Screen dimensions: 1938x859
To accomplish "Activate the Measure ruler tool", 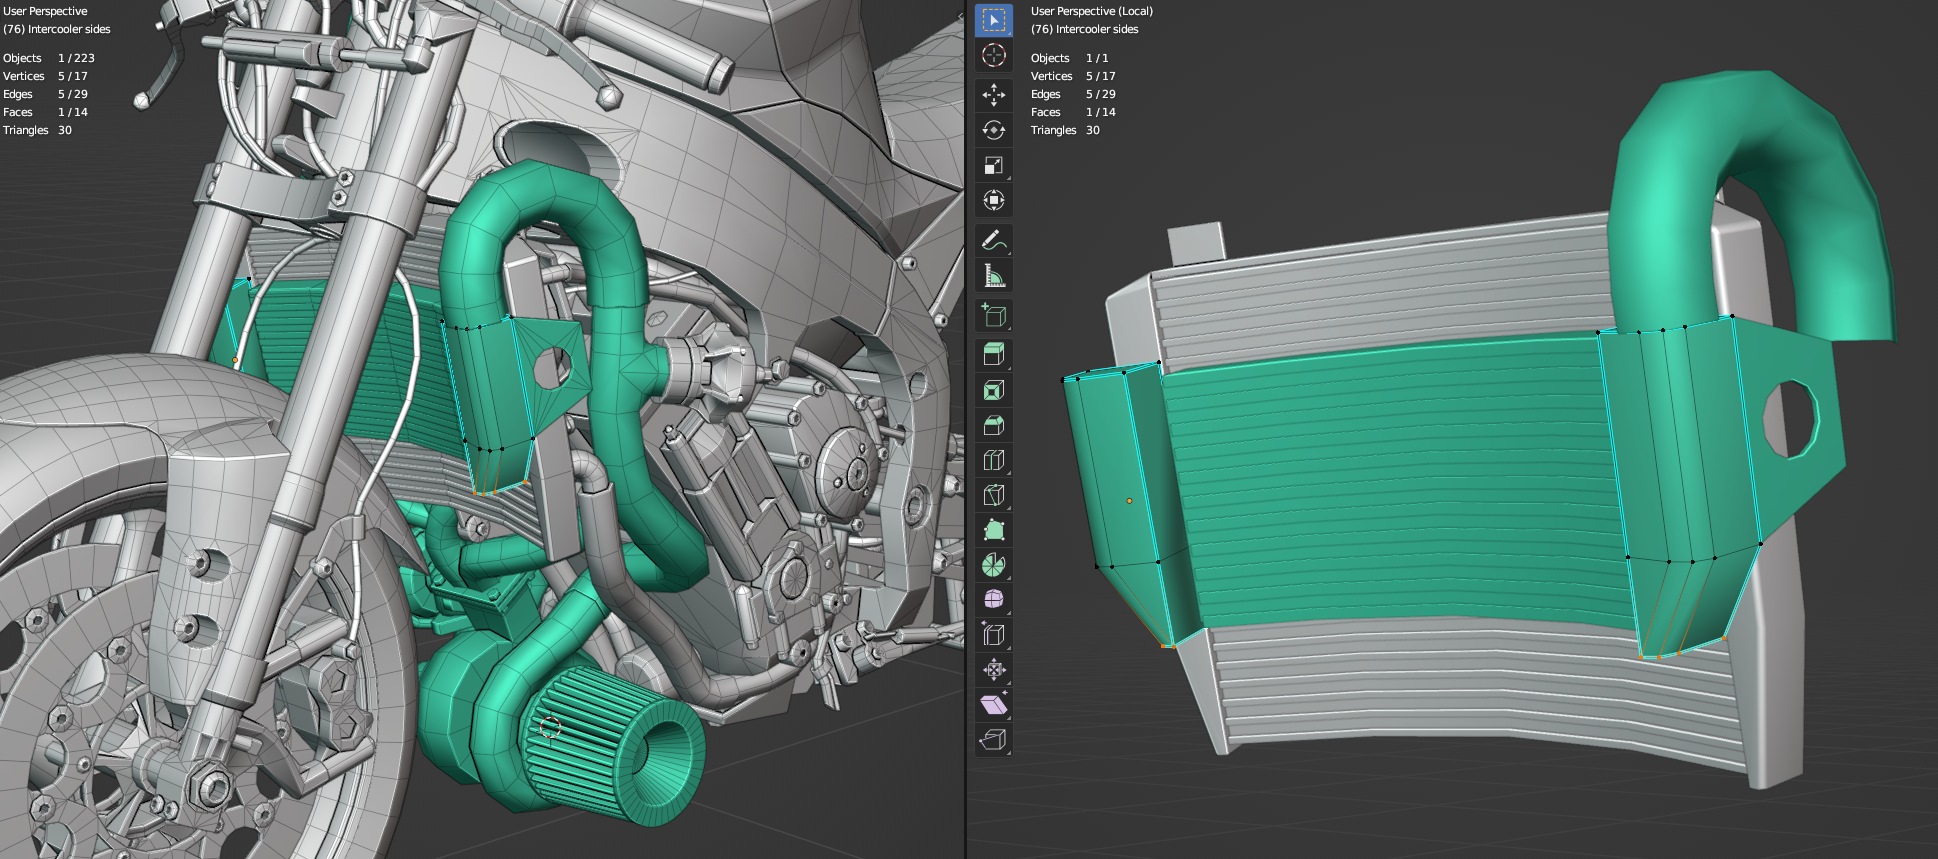I will 993,276.
